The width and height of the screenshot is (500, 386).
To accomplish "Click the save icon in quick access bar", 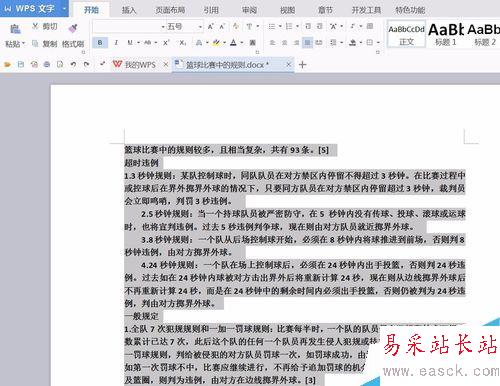I will 21,64.
